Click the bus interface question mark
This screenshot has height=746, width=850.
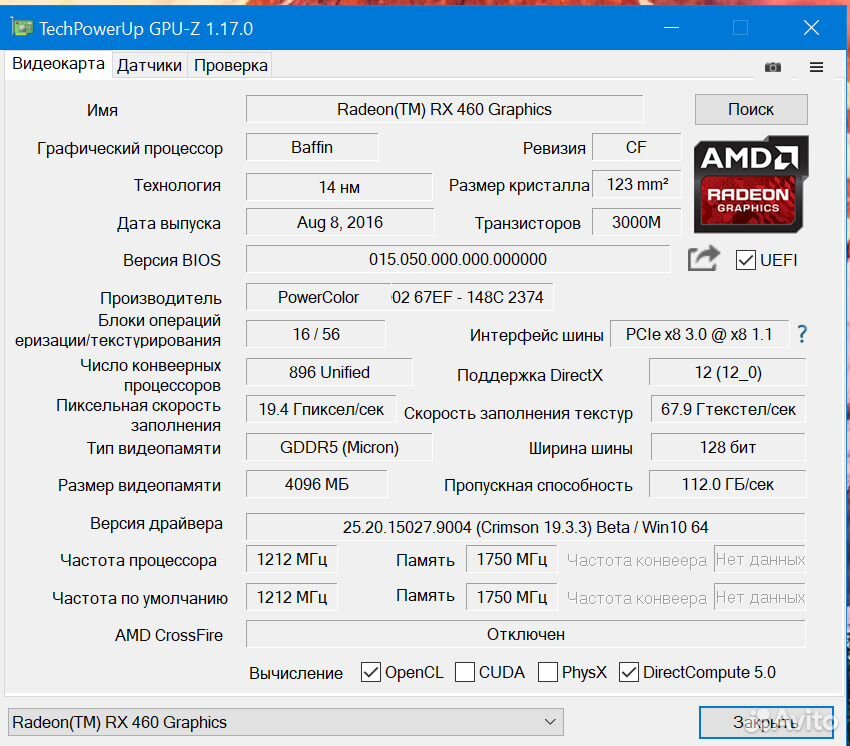(x=802, y=333)
